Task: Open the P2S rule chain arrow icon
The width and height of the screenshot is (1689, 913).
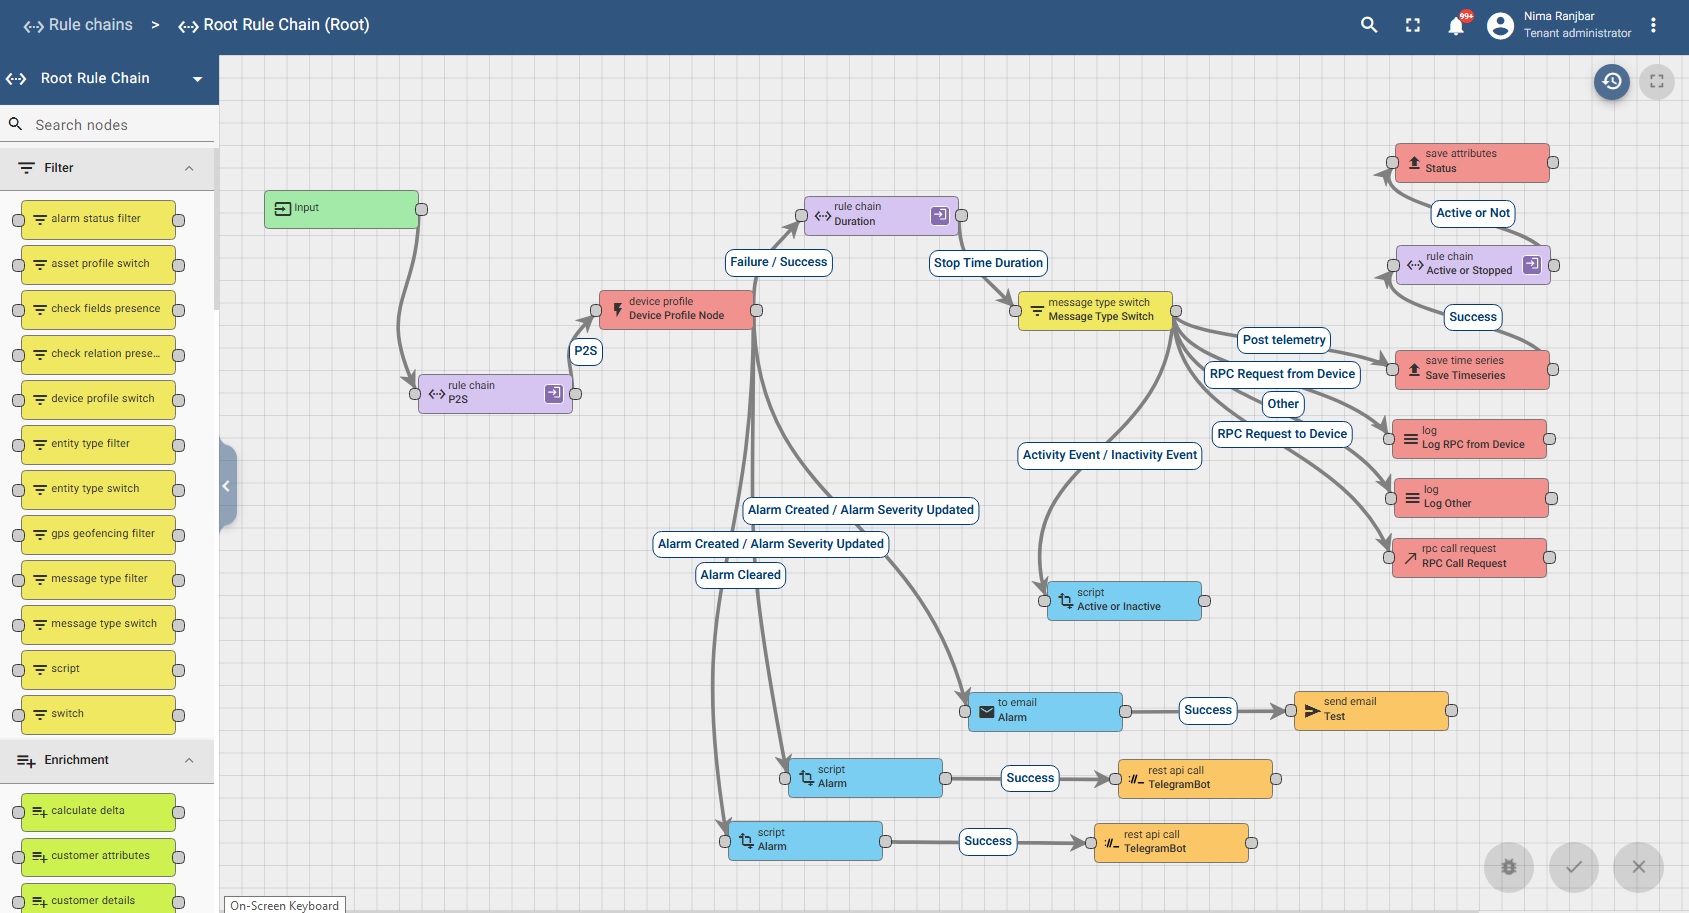Action: click(553, 393)
